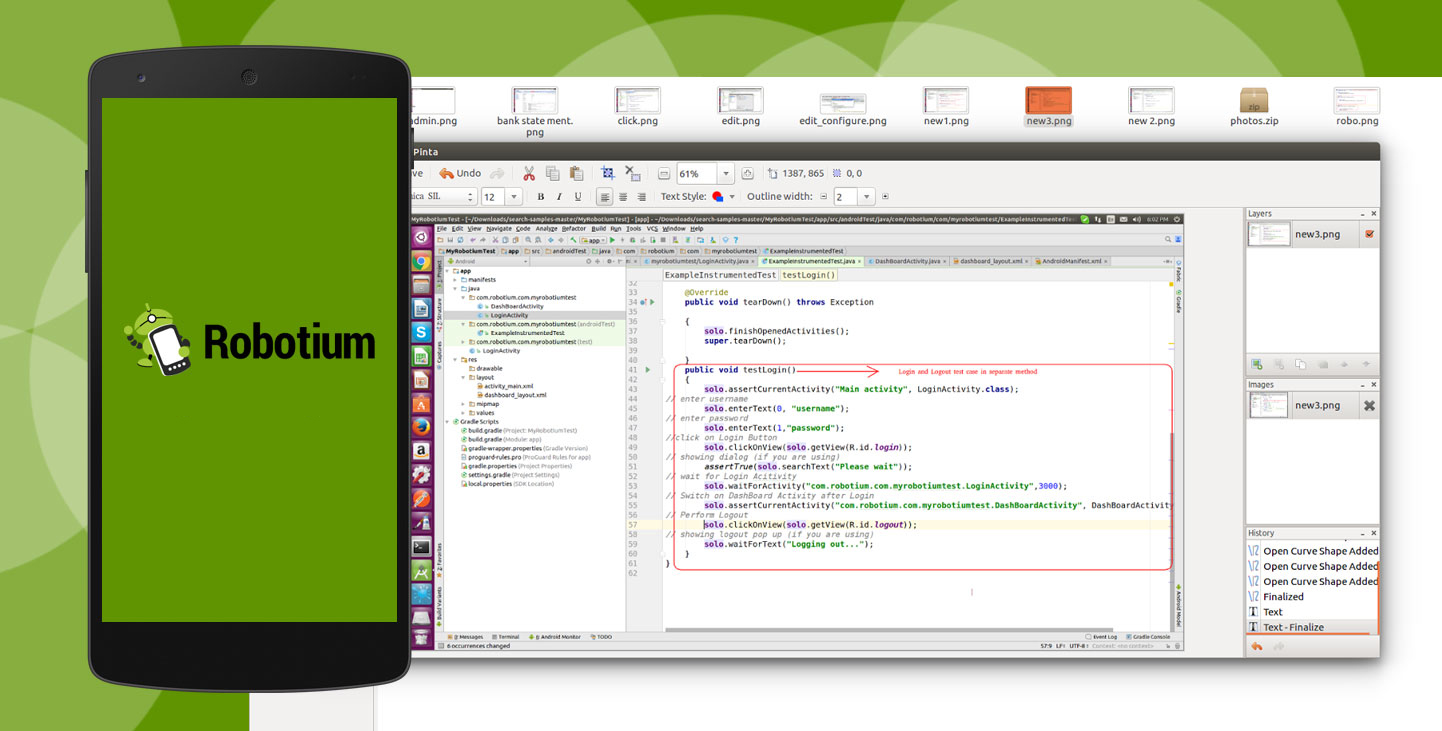This screenshot has height=731, width=1442.
Task: Close new3.png in Images panel
Action: [x=1369, y=405]
